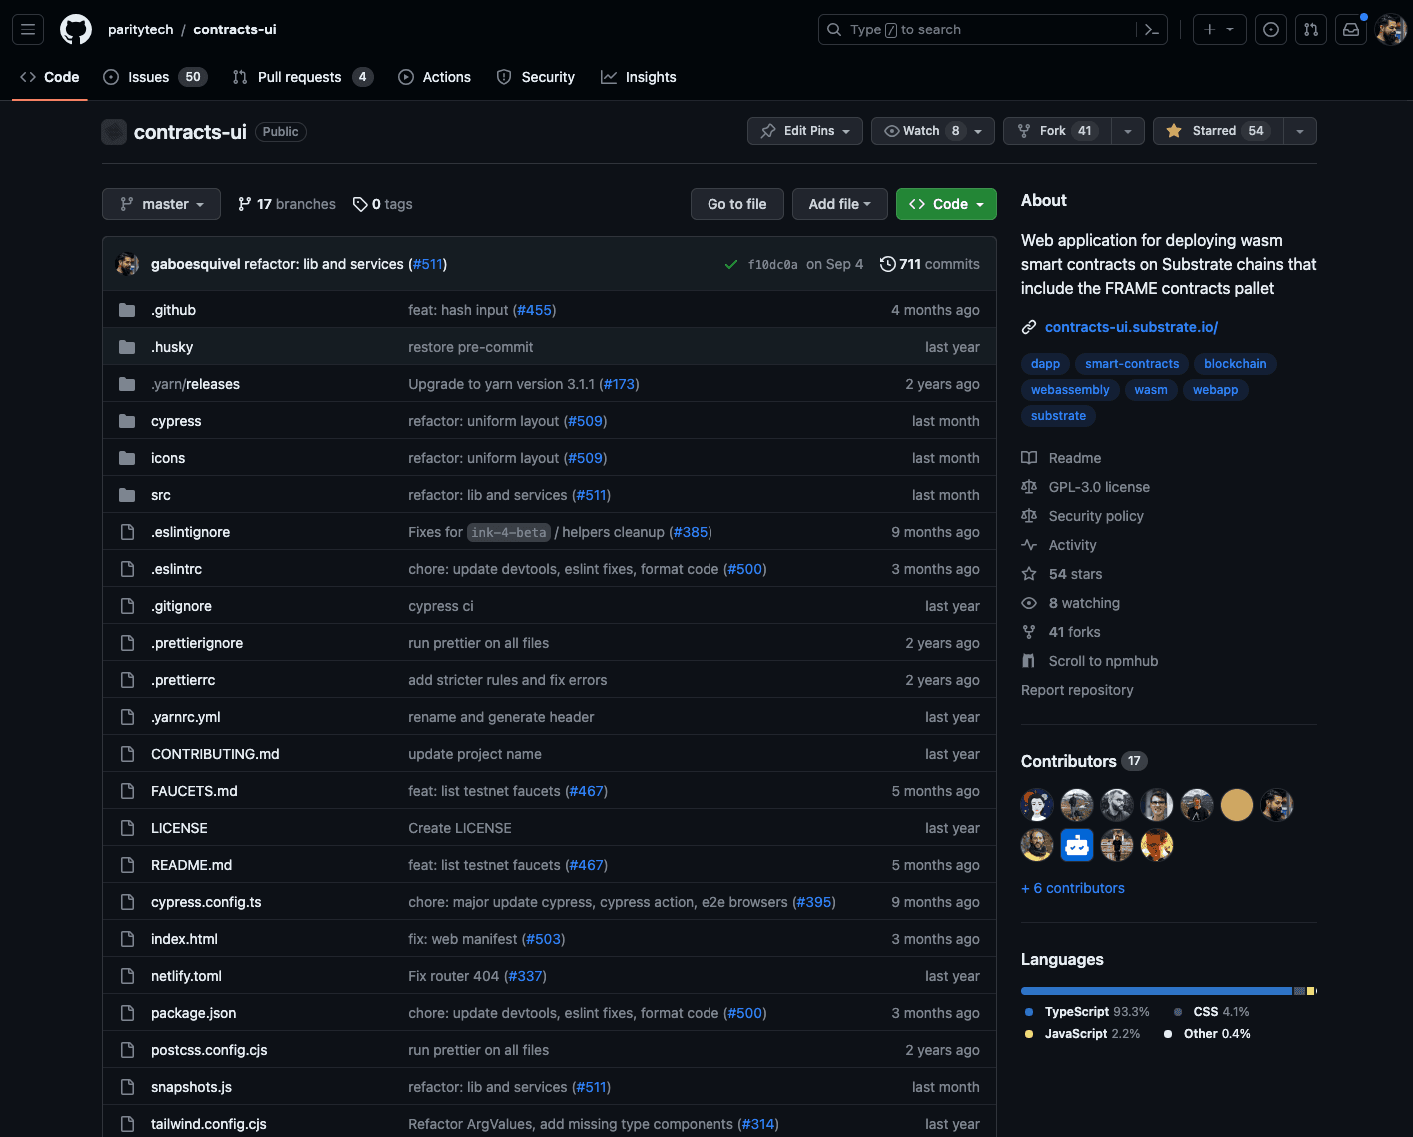Click the tags icon beside 0 tags

(x=360, y=204)
